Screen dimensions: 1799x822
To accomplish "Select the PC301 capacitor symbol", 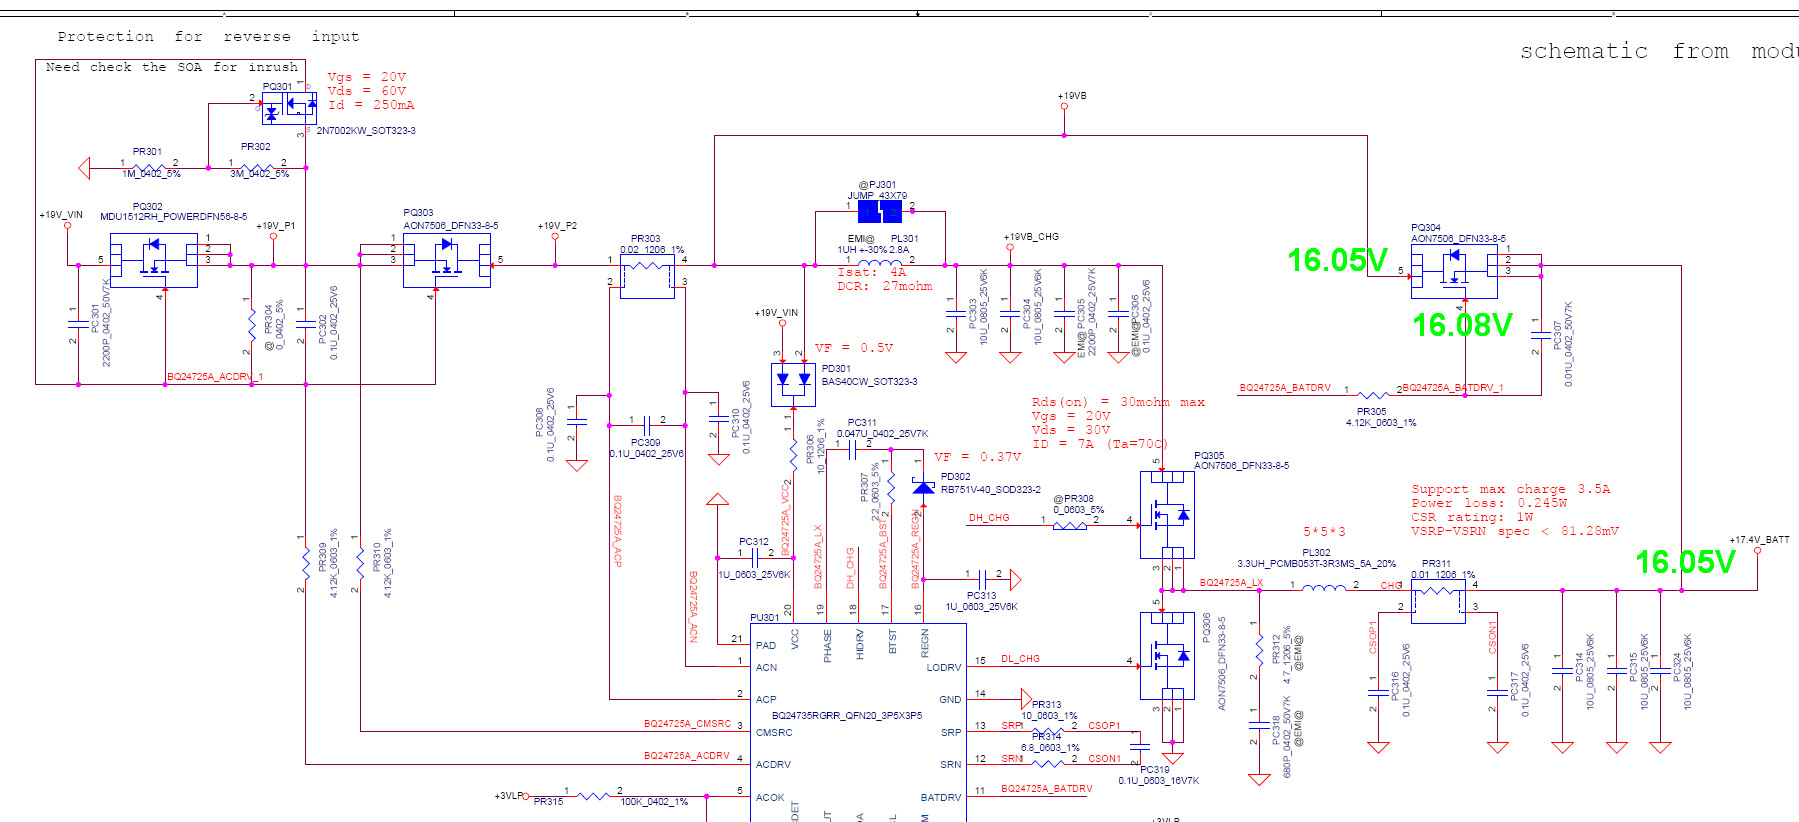I will (x=77, y=324).
